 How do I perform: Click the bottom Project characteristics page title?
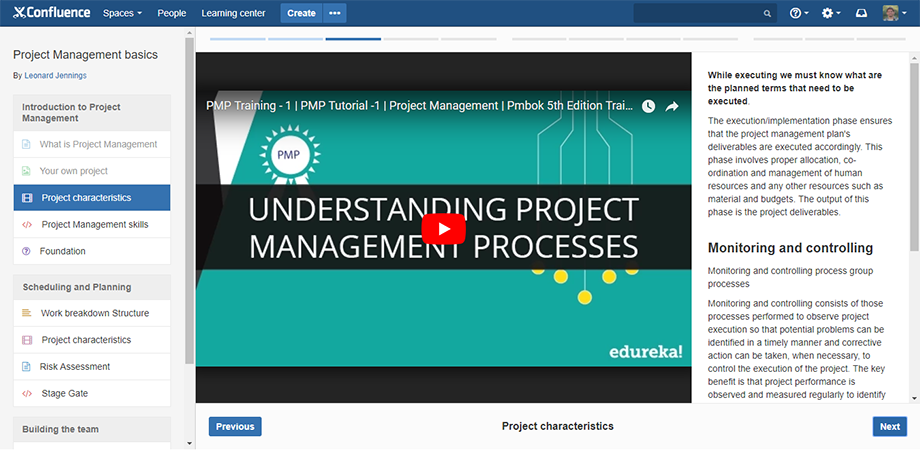point(557,426)
